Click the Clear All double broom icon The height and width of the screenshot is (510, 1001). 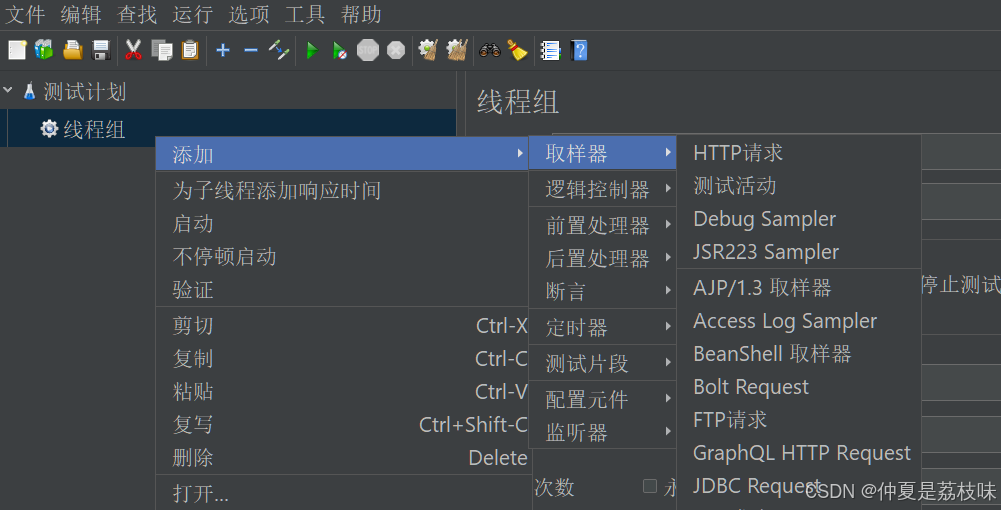coord(457,50)
